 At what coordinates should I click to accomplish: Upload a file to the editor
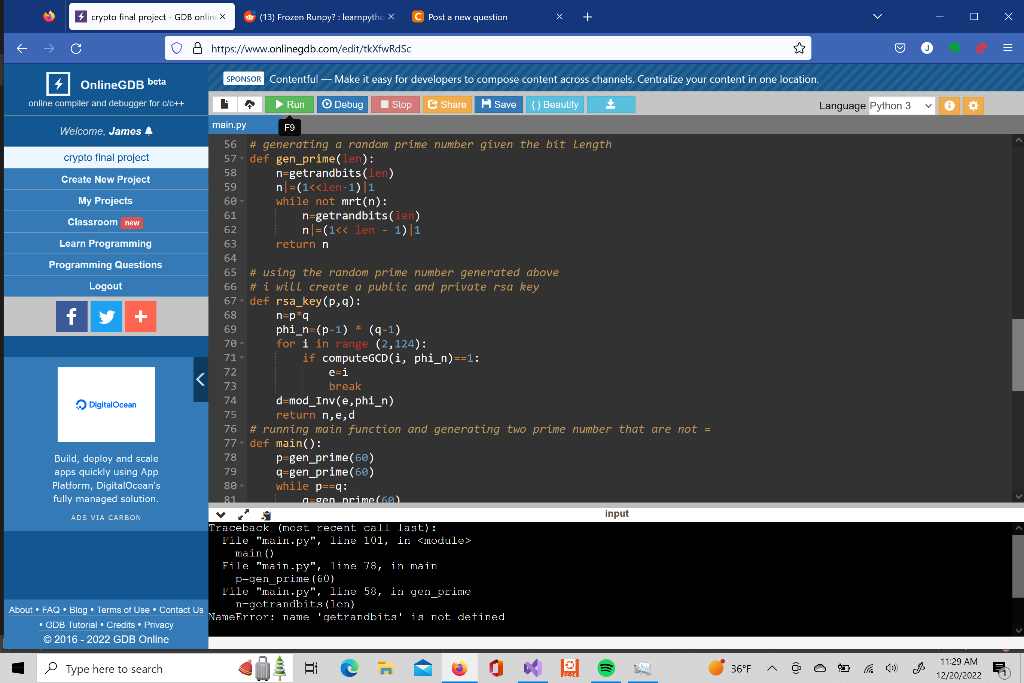(x=250, y=103)
